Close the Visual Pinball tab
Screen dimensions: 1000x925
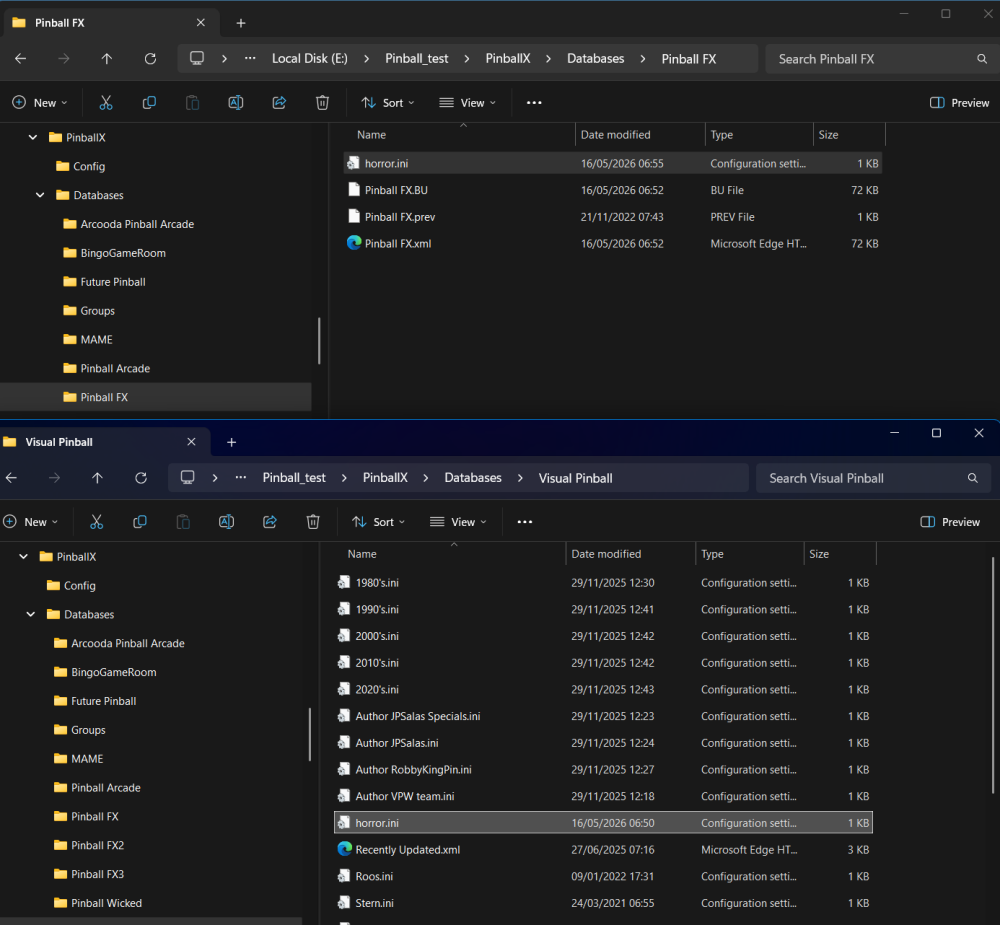pyautogui.click(x=191, y=442)
